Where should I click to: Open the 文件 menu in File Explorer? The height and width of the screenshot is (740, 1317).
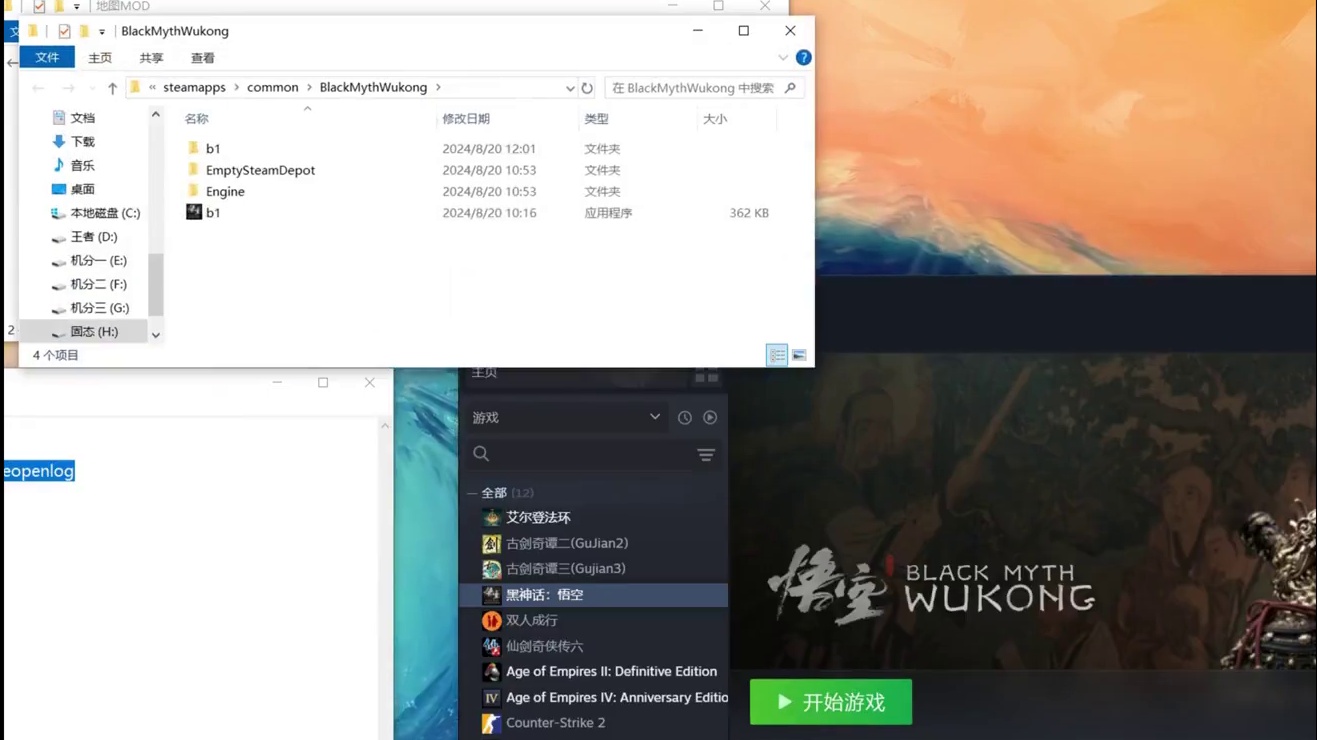[x=46, y=57]
